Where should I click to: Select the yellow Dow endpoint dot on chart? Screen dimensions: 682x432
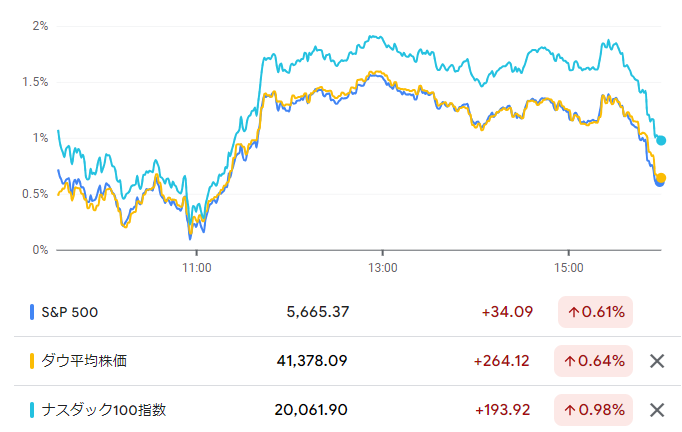point(661,177)
